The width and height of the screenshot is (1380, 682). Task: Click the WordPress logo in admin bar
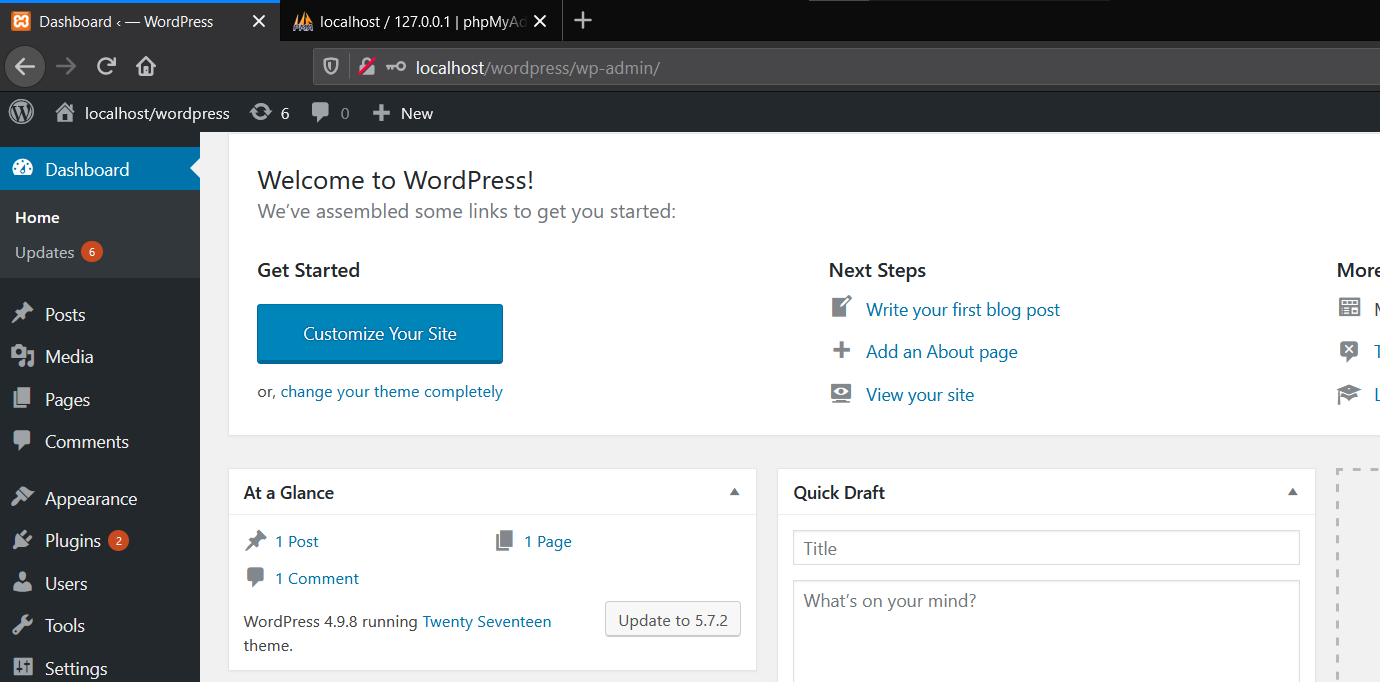(21, 112)
